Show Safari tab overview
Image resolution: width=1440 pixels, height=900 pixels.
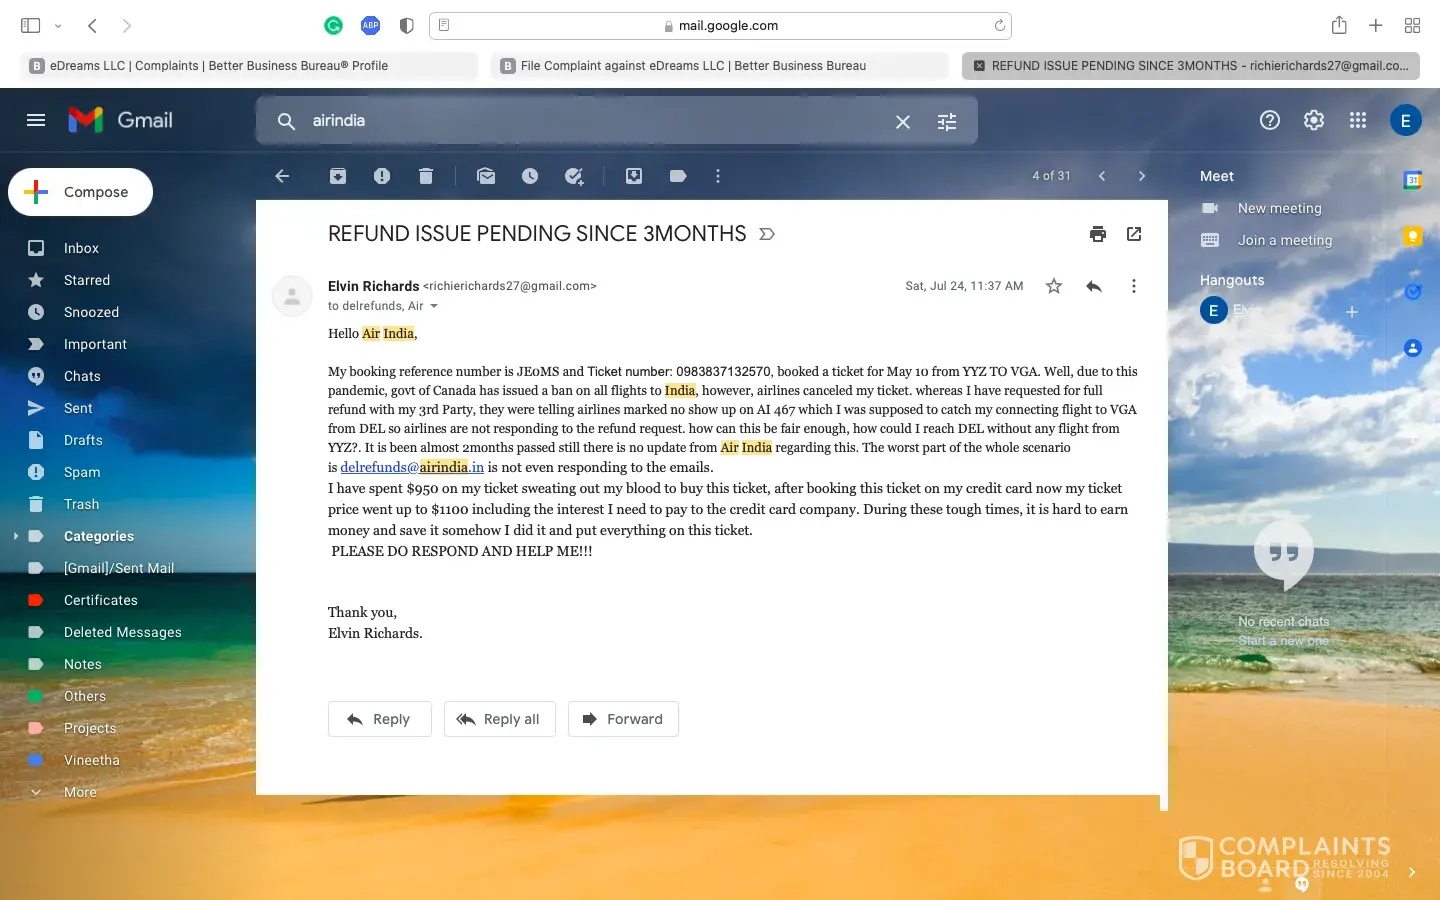pyautogui.click(x=1412, y=26)
